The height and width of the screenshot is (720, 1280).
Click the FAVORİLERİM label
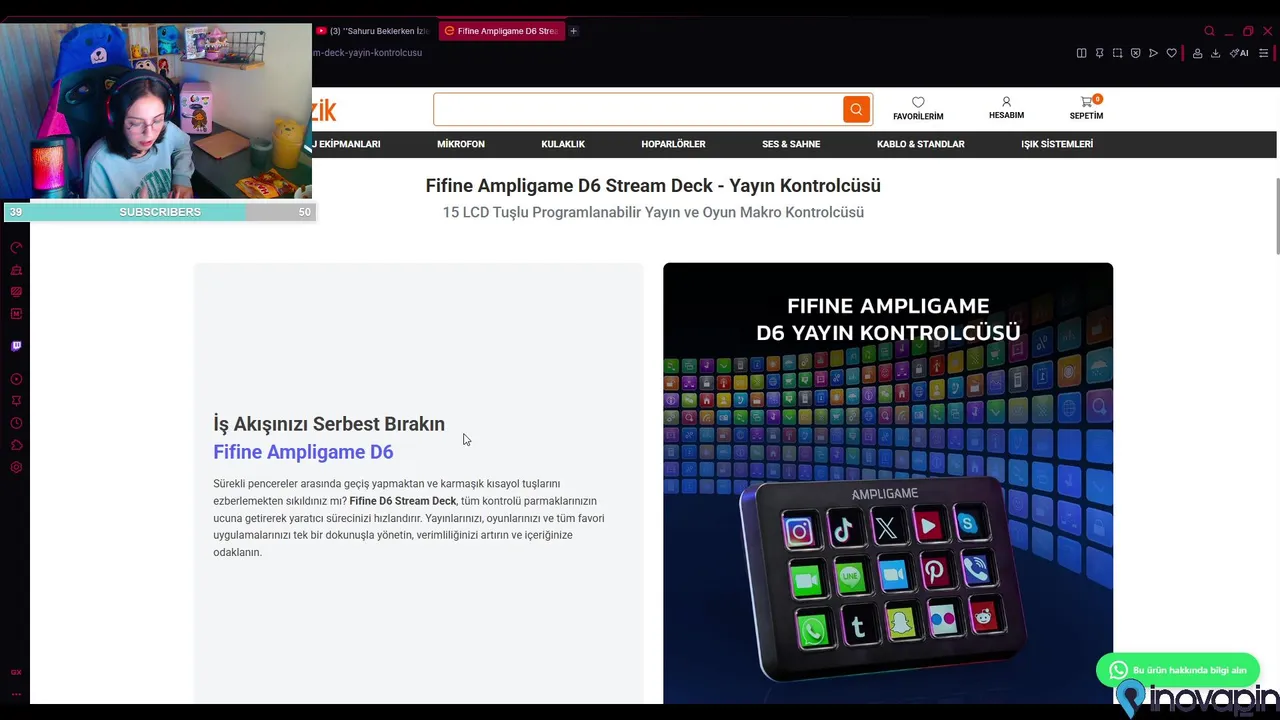pos(918,117)
